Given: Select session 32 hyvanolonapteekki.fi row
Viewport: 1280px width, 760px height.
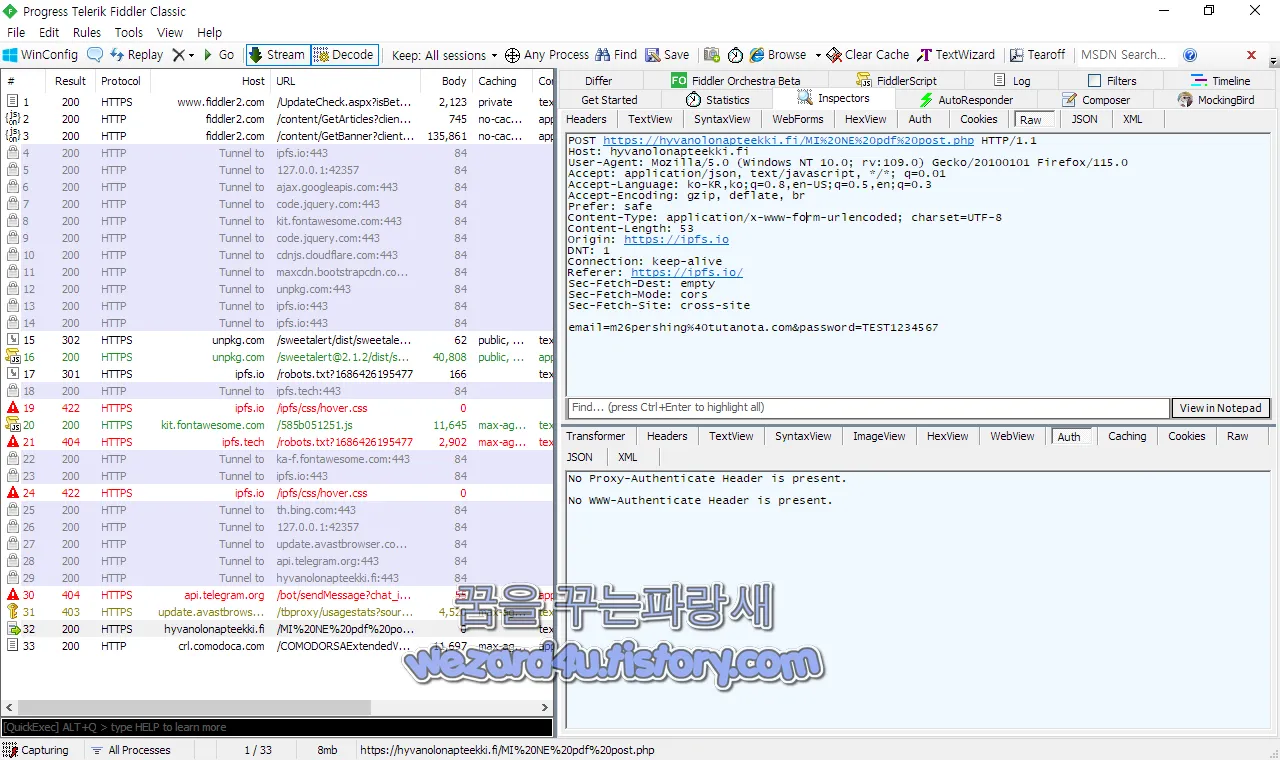Looking at the screenshot, I should [x=277, y=629].
